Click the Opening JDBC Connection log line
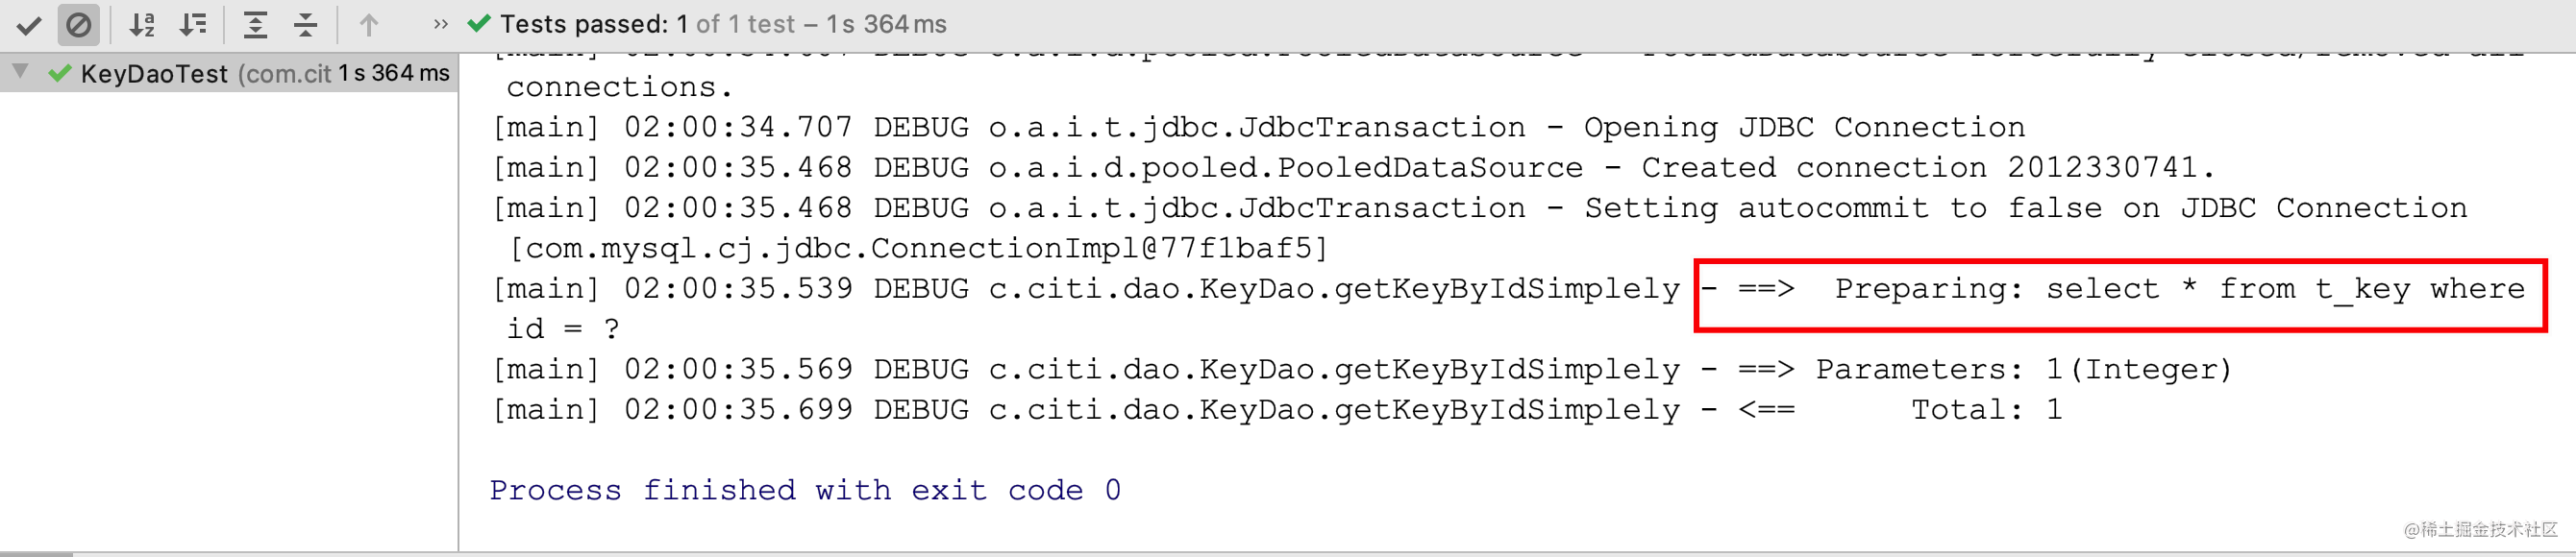This screenshot has width=2576, height=557. 1258,128
